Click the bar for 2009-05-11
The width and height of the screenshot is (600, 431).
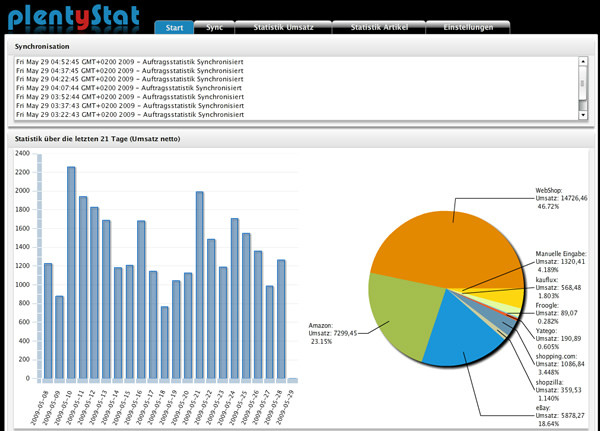(x=83, y=288)
